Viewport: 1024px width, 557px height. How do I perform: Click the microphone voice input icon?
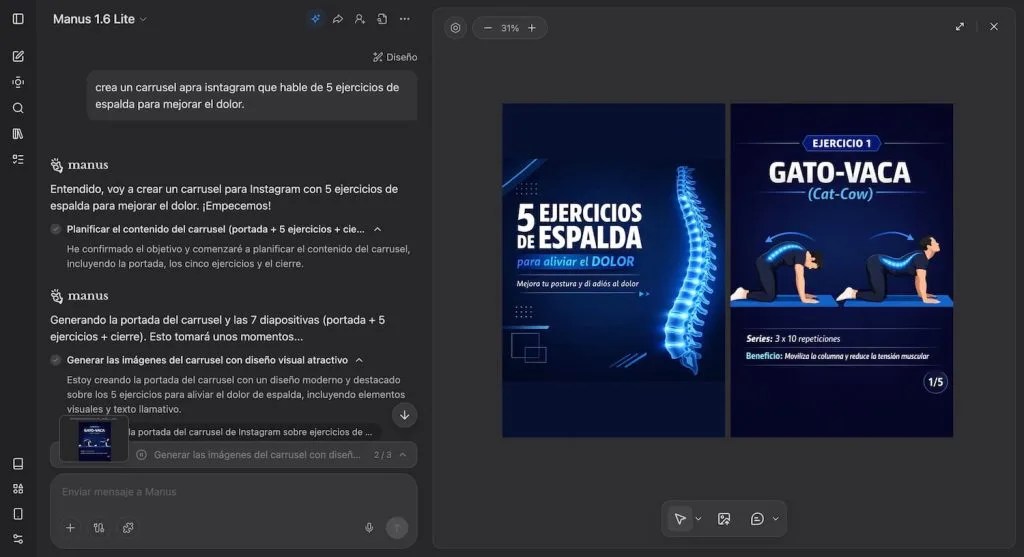[369, 528]
